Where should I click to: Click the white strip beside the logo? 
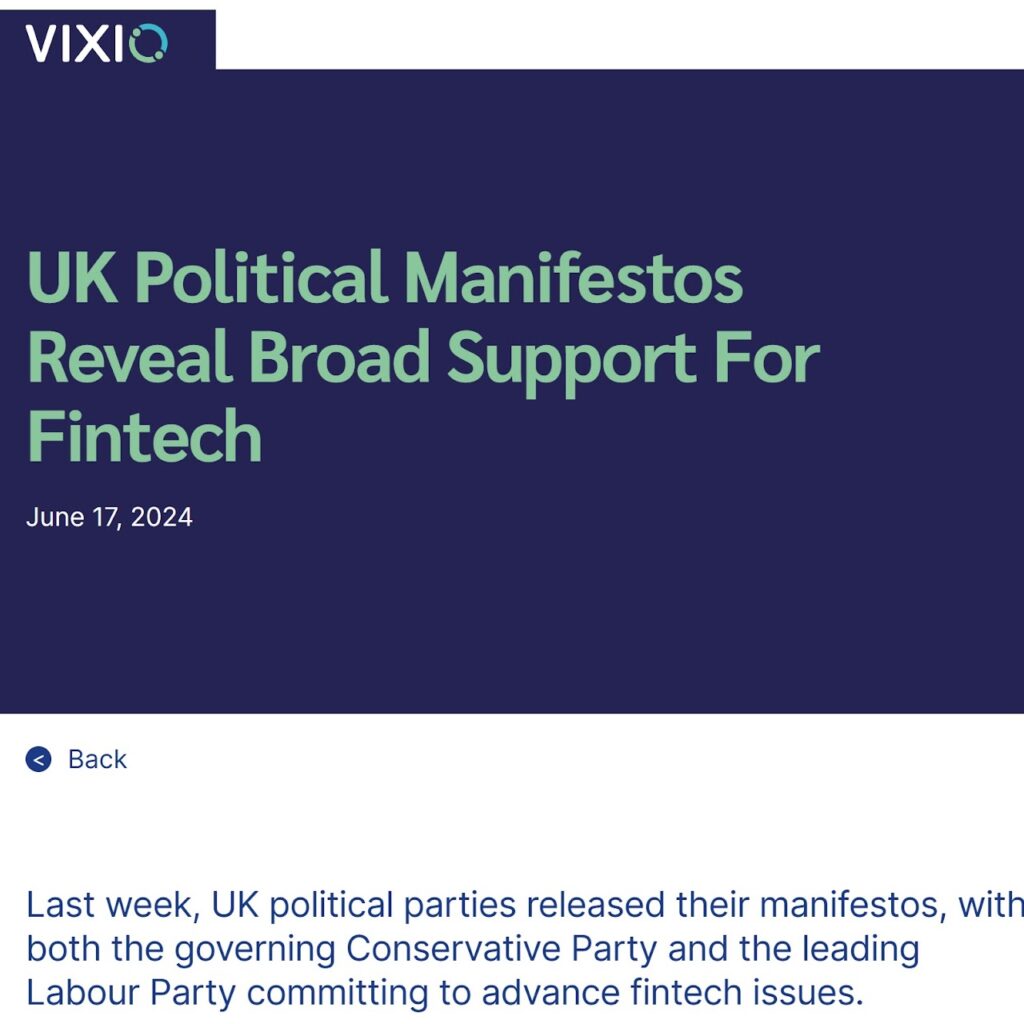coord(620,34)
